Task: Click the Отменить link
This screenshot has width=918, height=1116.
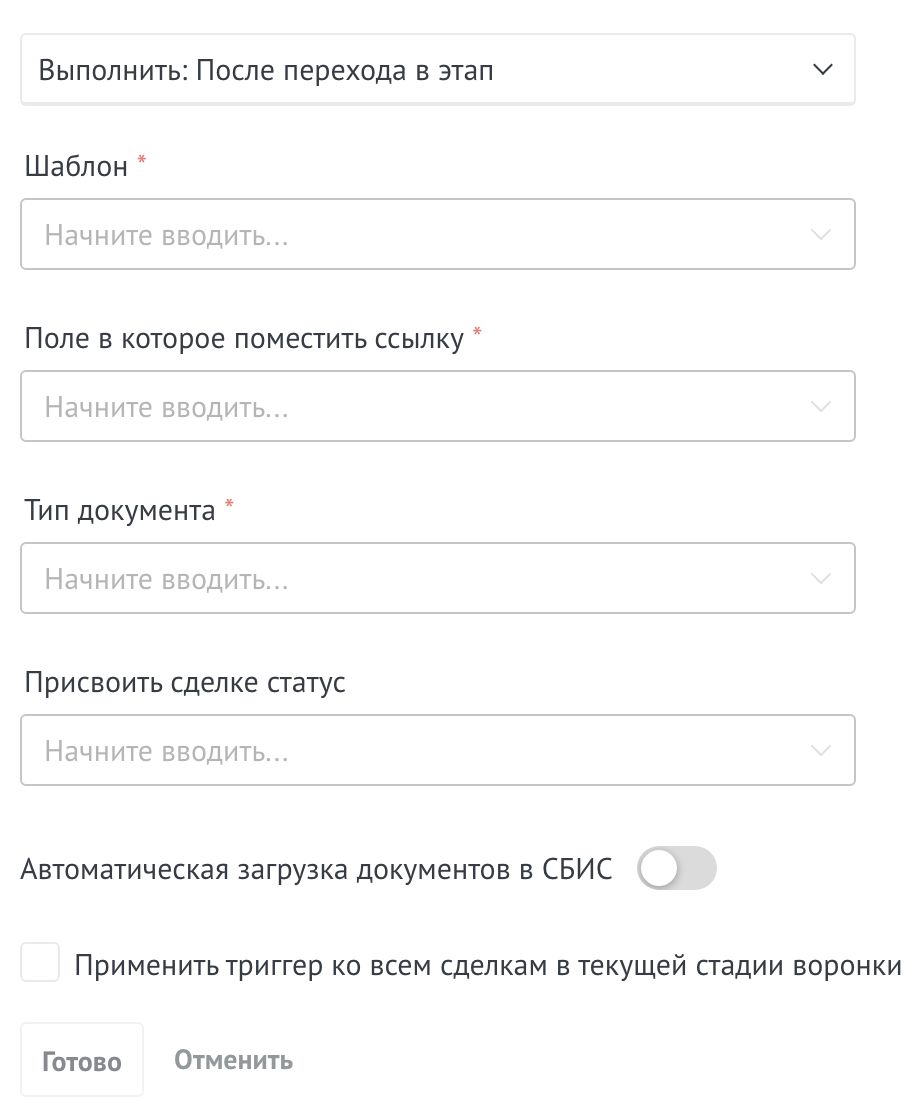Action: 233,1060
